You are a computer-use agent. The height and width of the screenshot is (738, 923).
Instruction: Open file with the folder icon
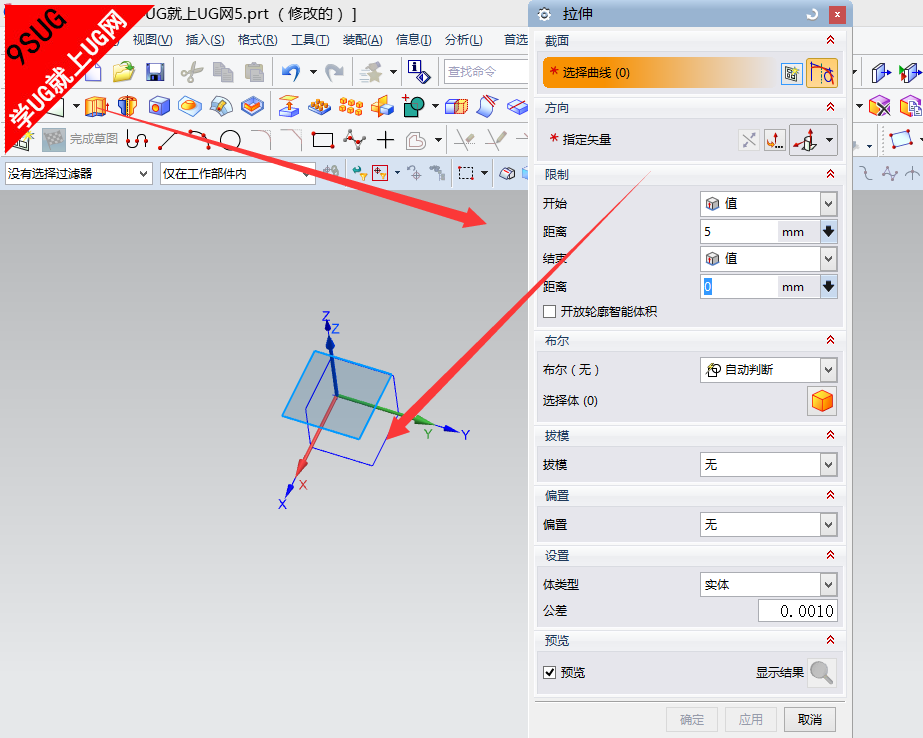click(124, 72)
